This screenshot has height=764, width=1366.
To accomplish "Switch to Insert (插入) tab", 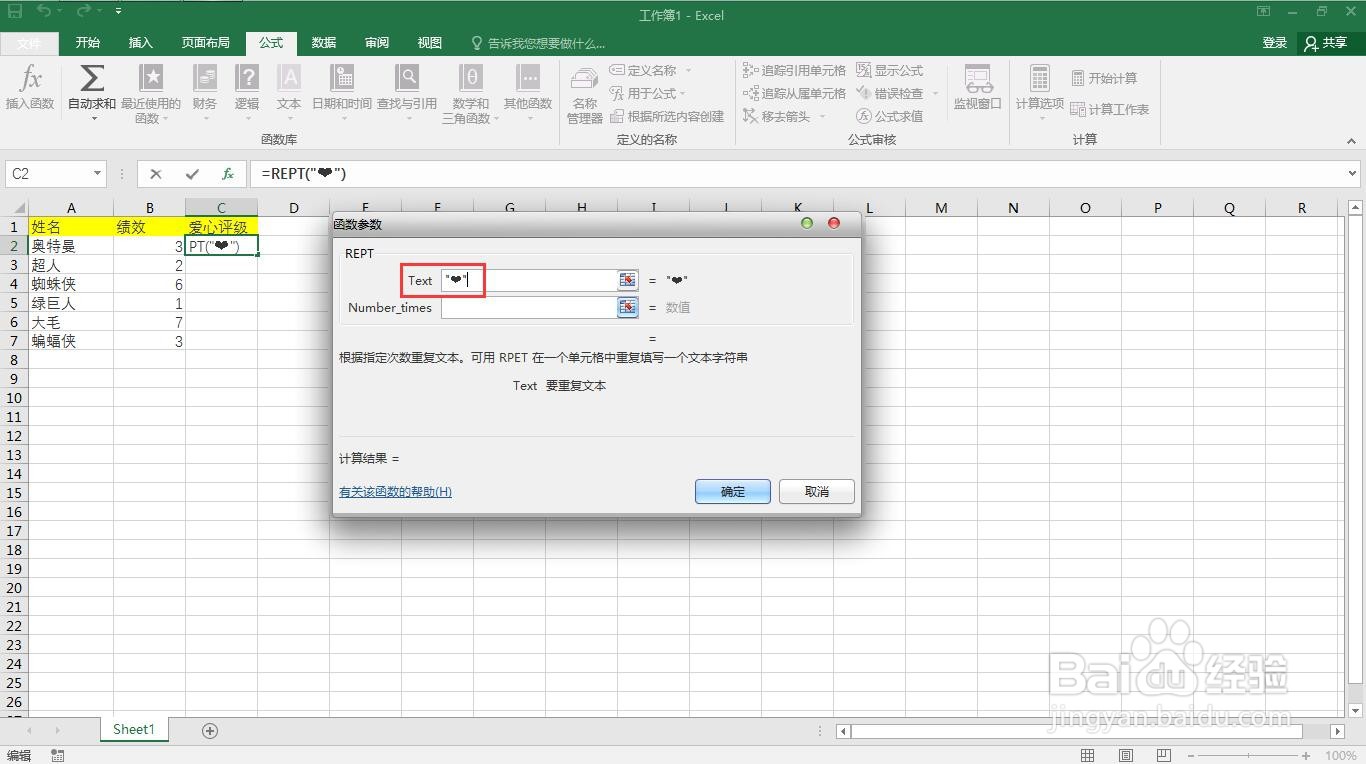I will coord(141,43).
